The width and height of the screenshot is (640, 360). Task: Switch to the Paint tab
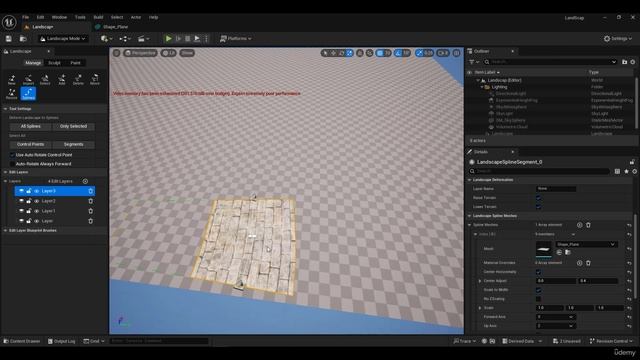[x=76, y=63]
